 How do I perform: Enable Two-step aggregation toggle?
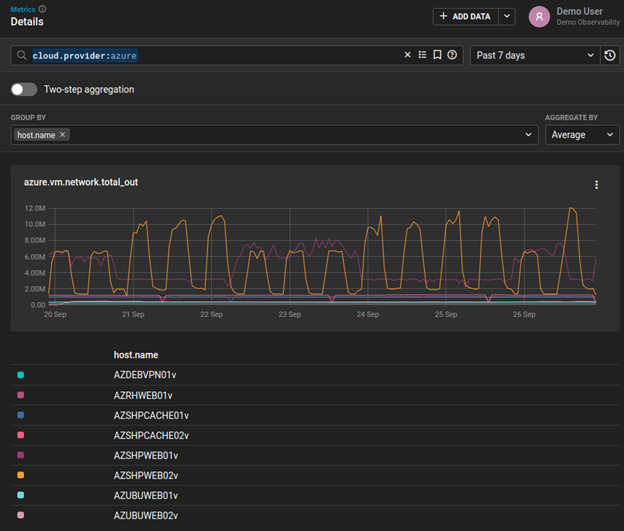tap(24, 89)
